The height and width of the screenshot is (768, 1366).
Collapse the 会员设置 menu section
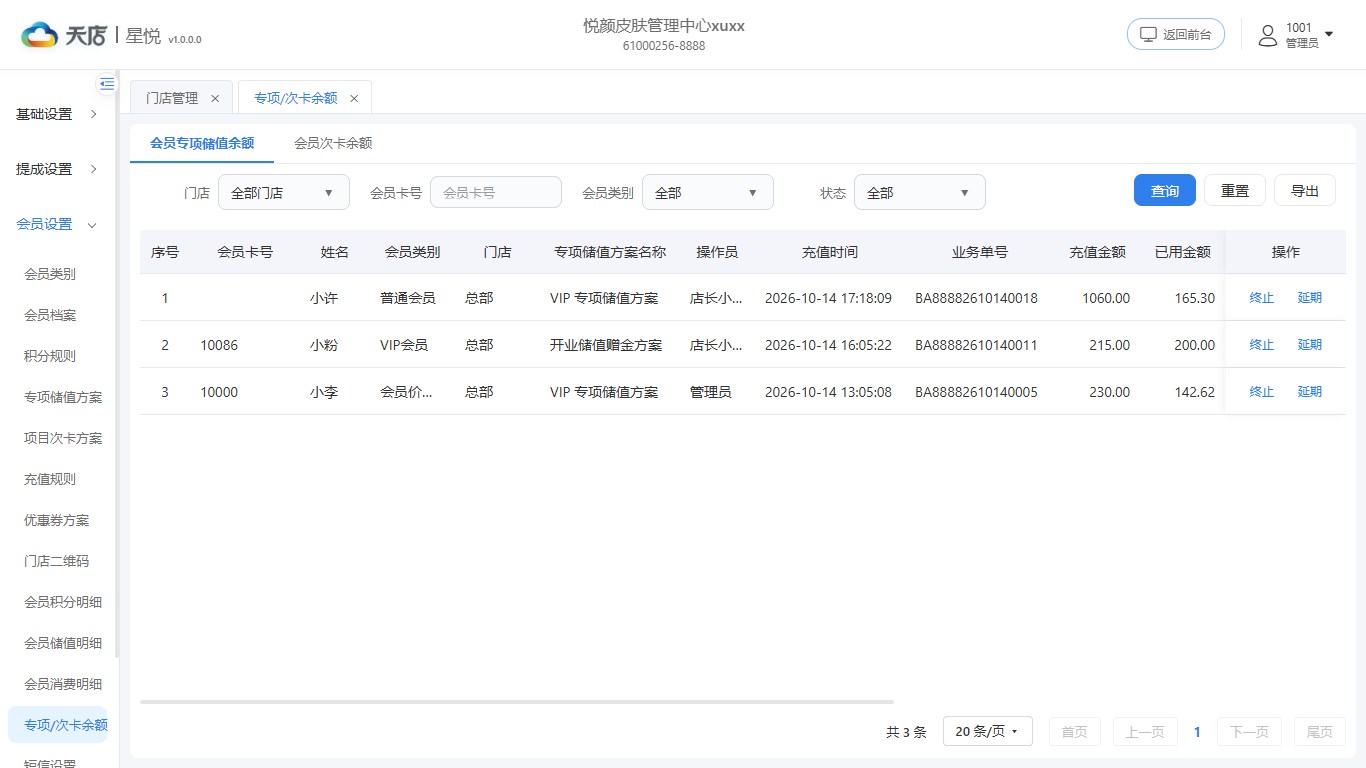58,224
